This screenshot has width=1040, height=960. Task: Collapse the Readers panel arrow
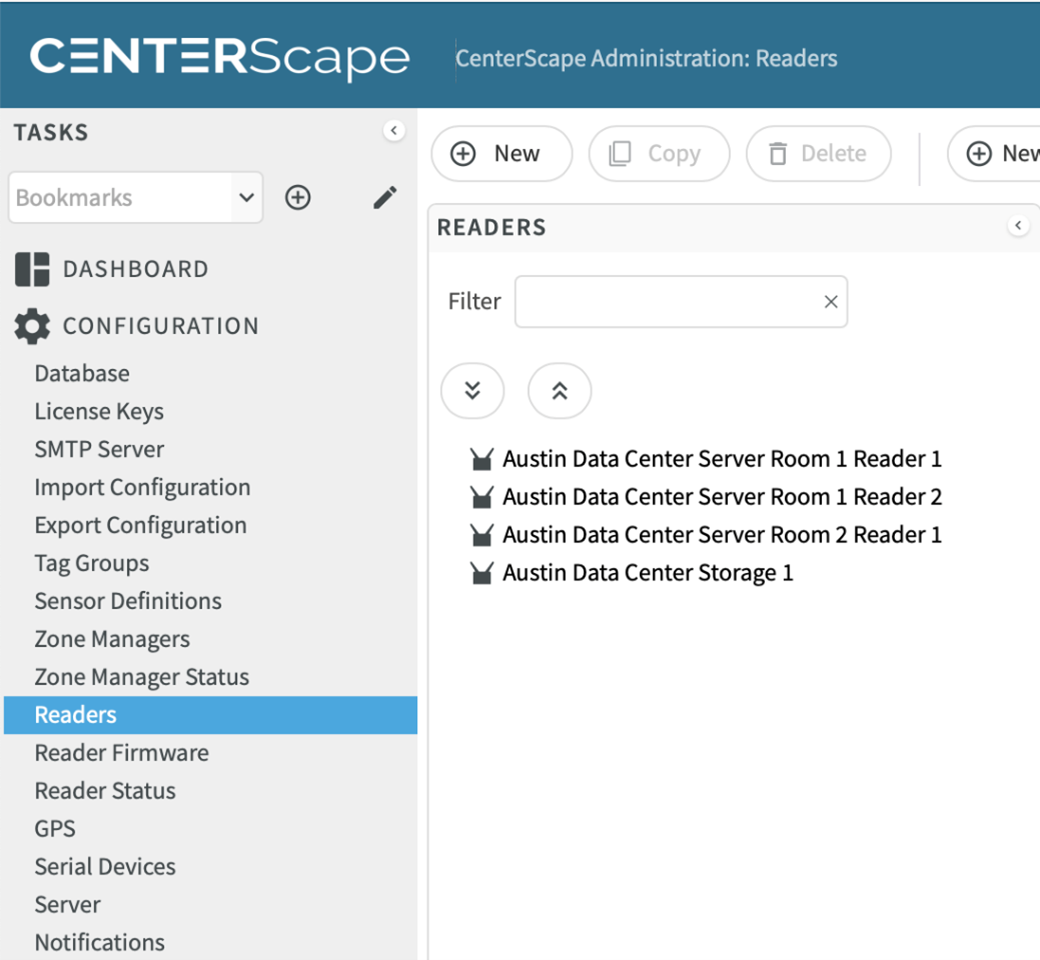coord(1018,226)
